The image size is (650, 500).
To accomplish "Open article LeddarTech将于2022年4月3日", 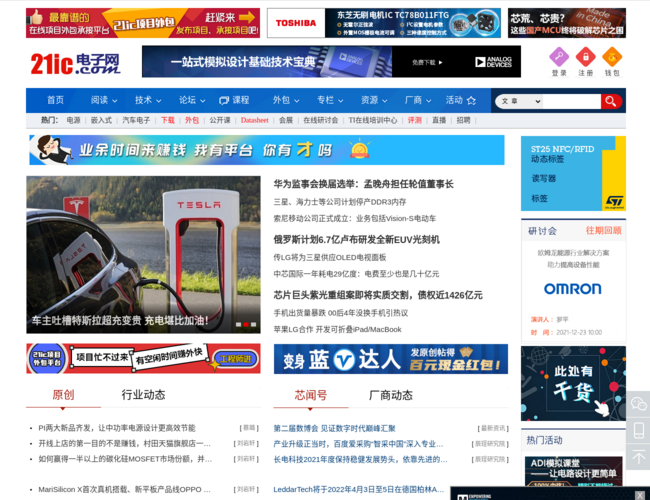I will (359, 490).
